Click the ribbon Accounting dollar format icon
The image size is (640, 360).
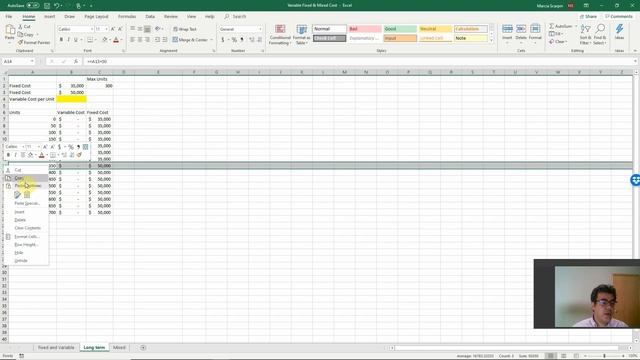click(223, 40)
